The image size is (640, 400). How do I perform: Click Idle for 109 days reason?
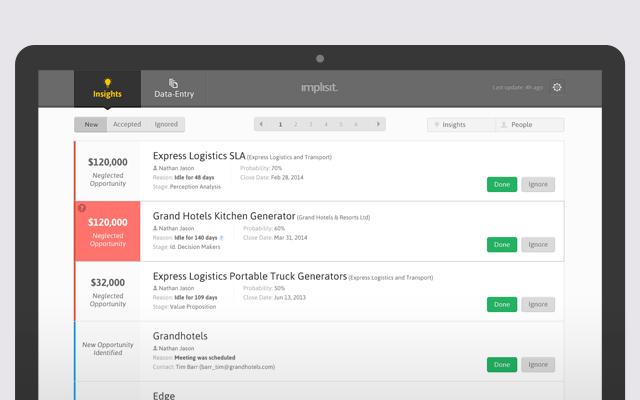196,298
